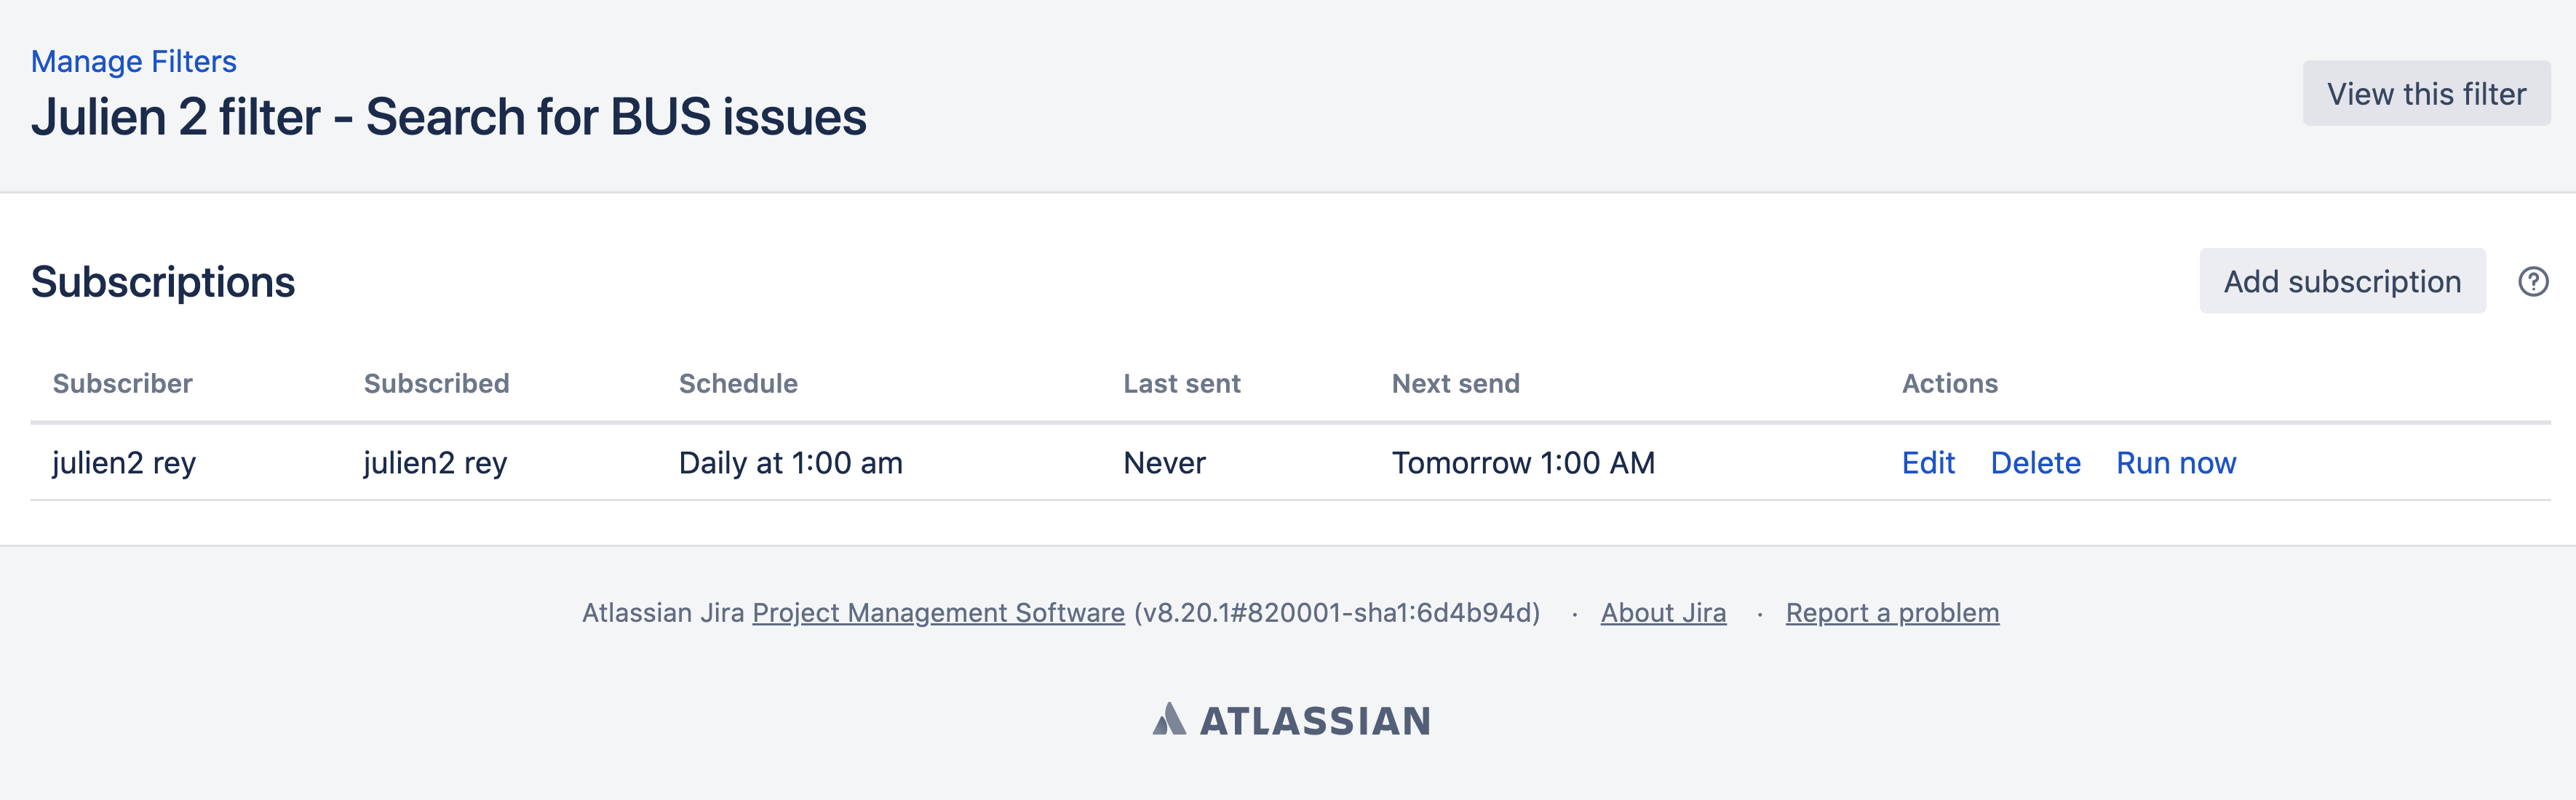Click the Subscribed column header

coord(436,384)
